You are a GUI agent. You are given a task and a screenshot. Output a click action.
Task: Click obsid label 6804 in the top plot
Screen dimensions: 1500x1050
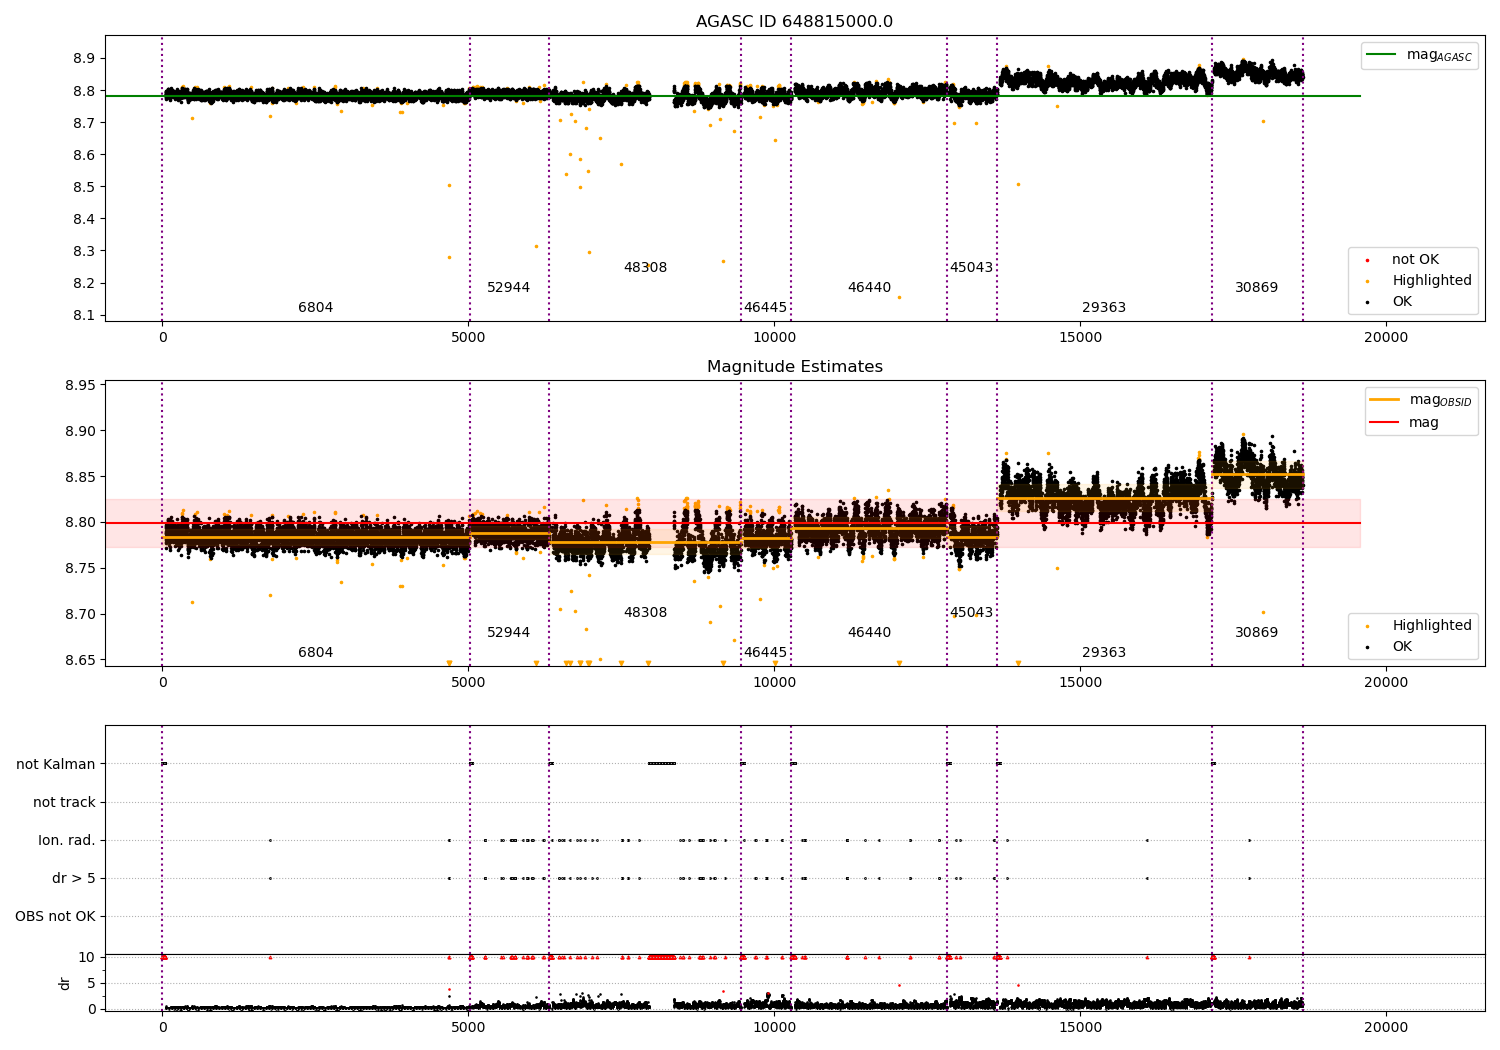tap(315, 308)
